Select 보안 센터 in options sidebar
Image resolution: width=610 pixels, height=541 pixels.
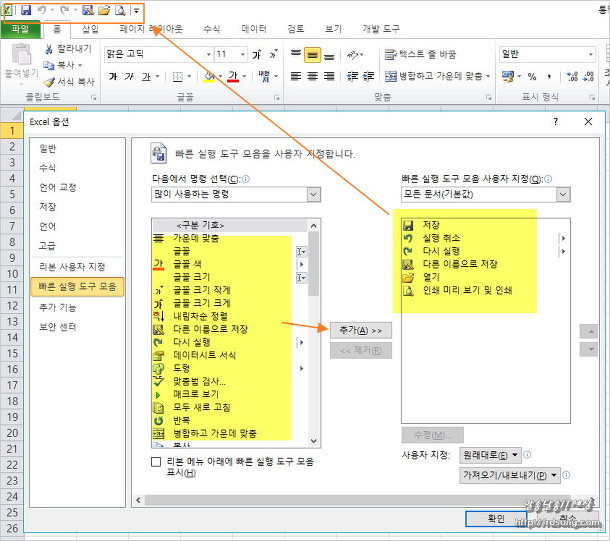point(58,327)
